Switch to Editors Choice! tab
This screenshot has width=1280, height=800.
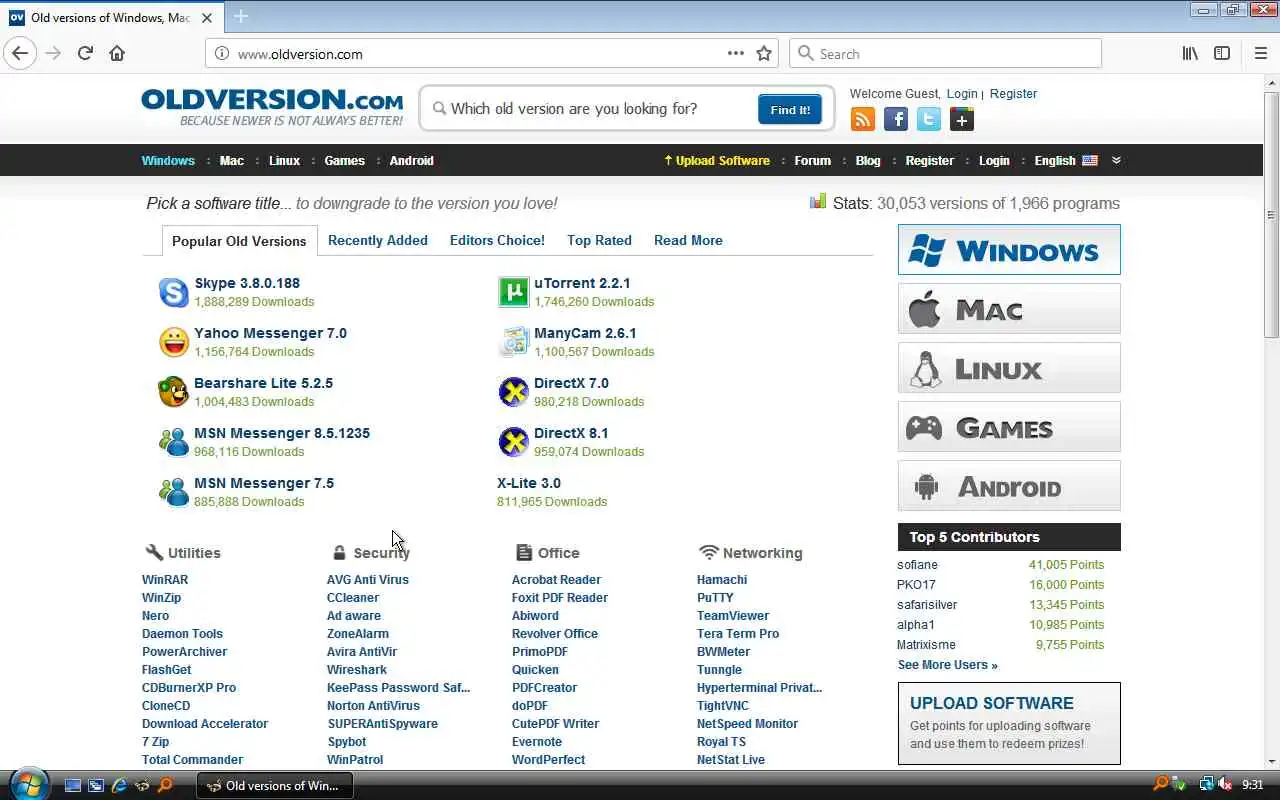point(497,240)
